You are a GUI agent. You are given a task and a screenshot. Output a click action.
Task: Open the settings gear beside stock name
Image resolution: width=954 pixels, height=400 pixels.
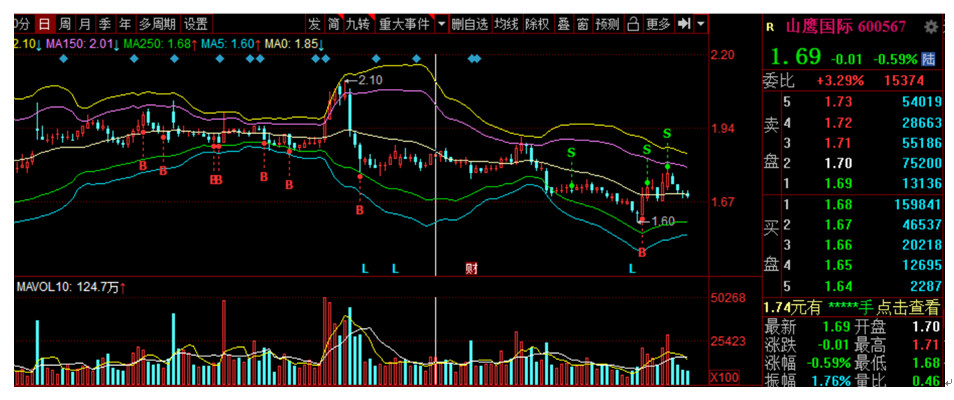[x=931, y=27]
